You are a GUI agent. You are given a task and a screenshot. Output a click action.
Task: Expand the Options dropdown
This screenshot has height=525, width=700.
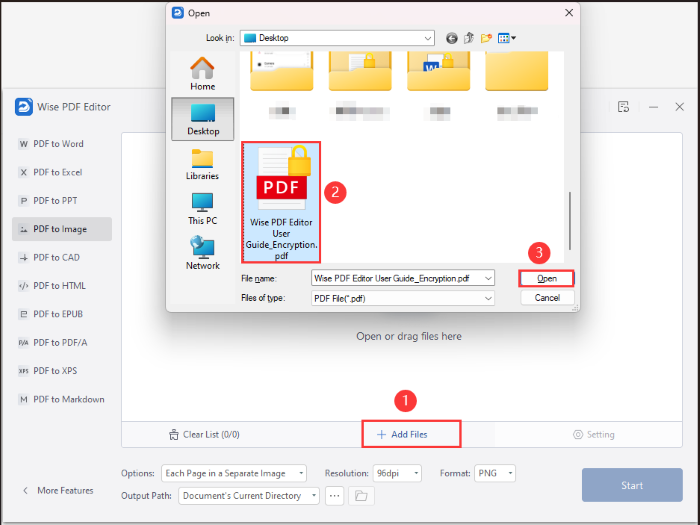[x=234, y=473]
